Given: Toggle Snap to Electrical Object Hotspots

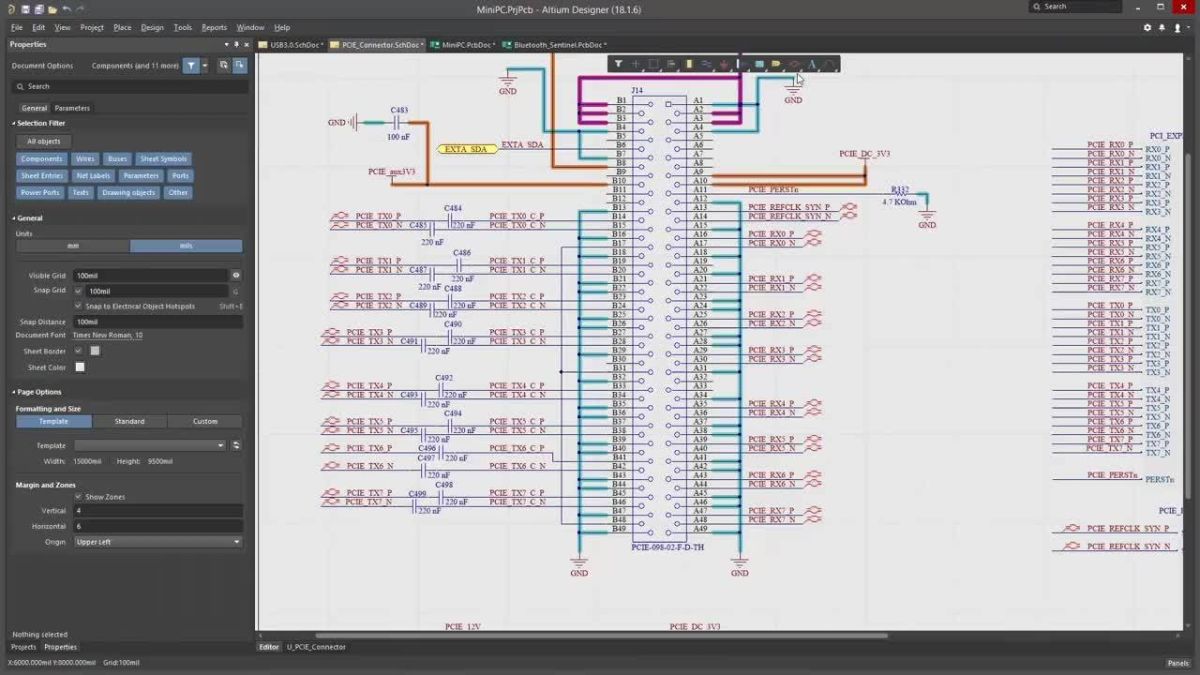Looking at the screenshot, I should click(x=79, y=306).
